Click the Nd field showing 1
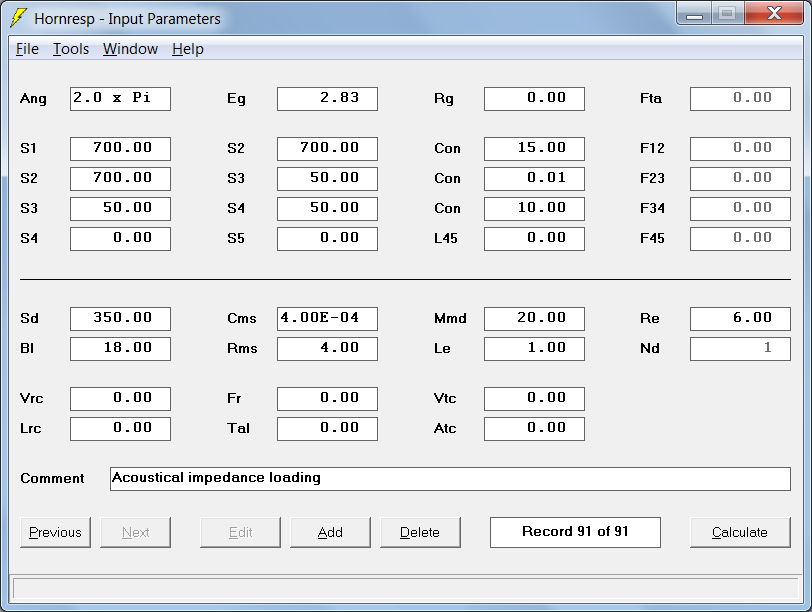Viewport: 812px width, 612px height. pyautogui.click(x=741, y=349)
